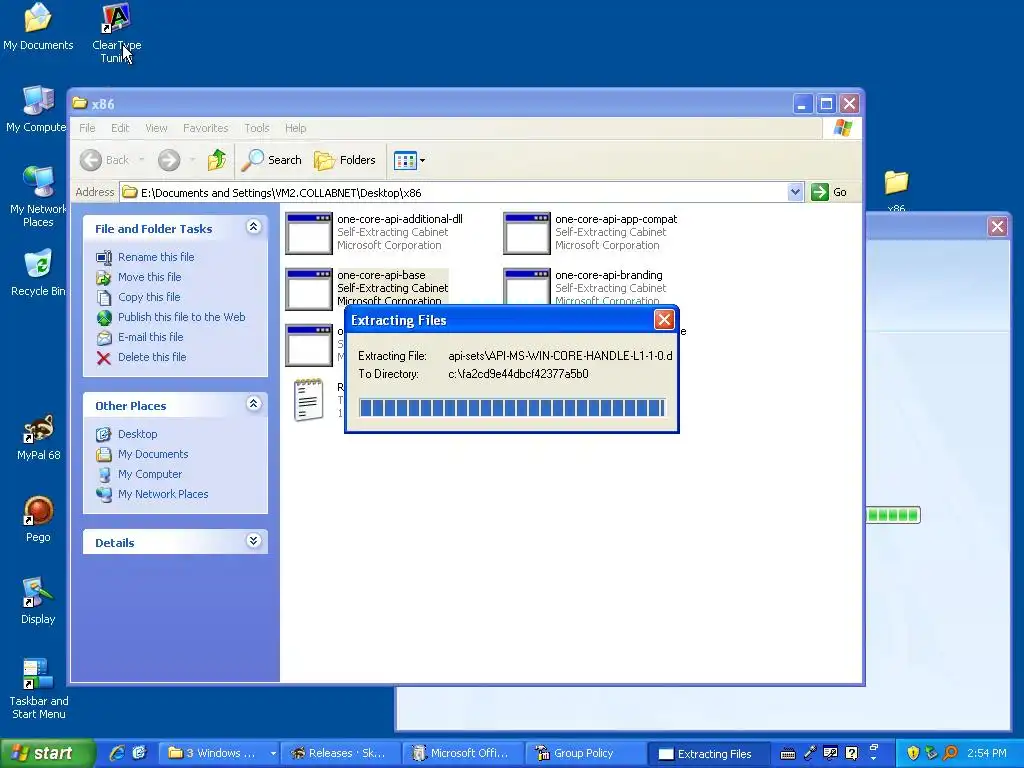Screen dimensions: 1024x768
Task: Open the Search toolbar button
Action: point(271,160)
